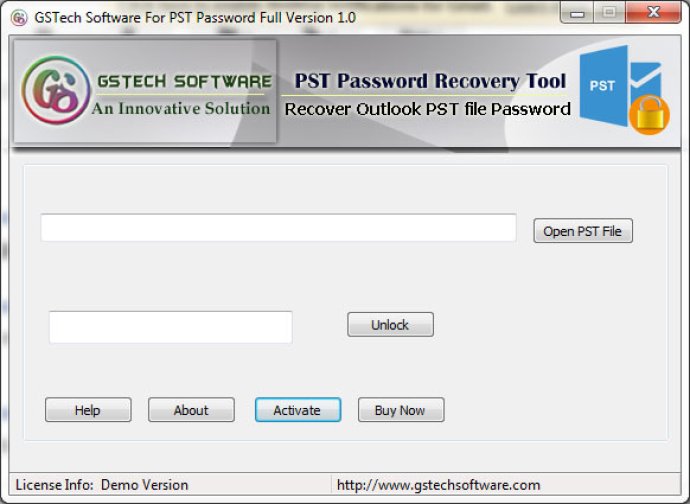Click the Buy Now button
Screen dimensions: 690x504
click(x=401, y=410)
